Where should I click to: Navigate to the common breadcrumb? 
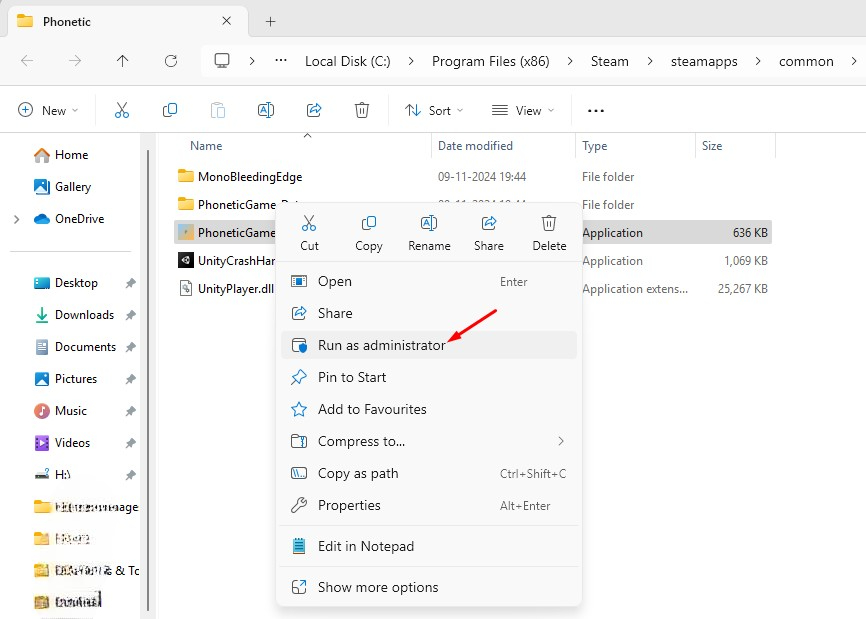[806, 61]
